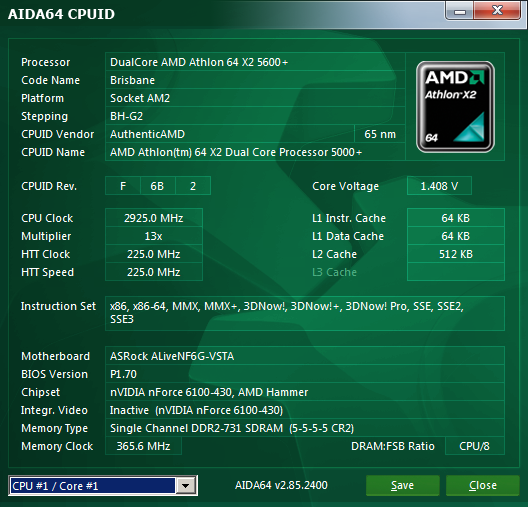Select the Brisbane code name field
Viewport: 528px width, 507px height.
(x=255, y=80)
